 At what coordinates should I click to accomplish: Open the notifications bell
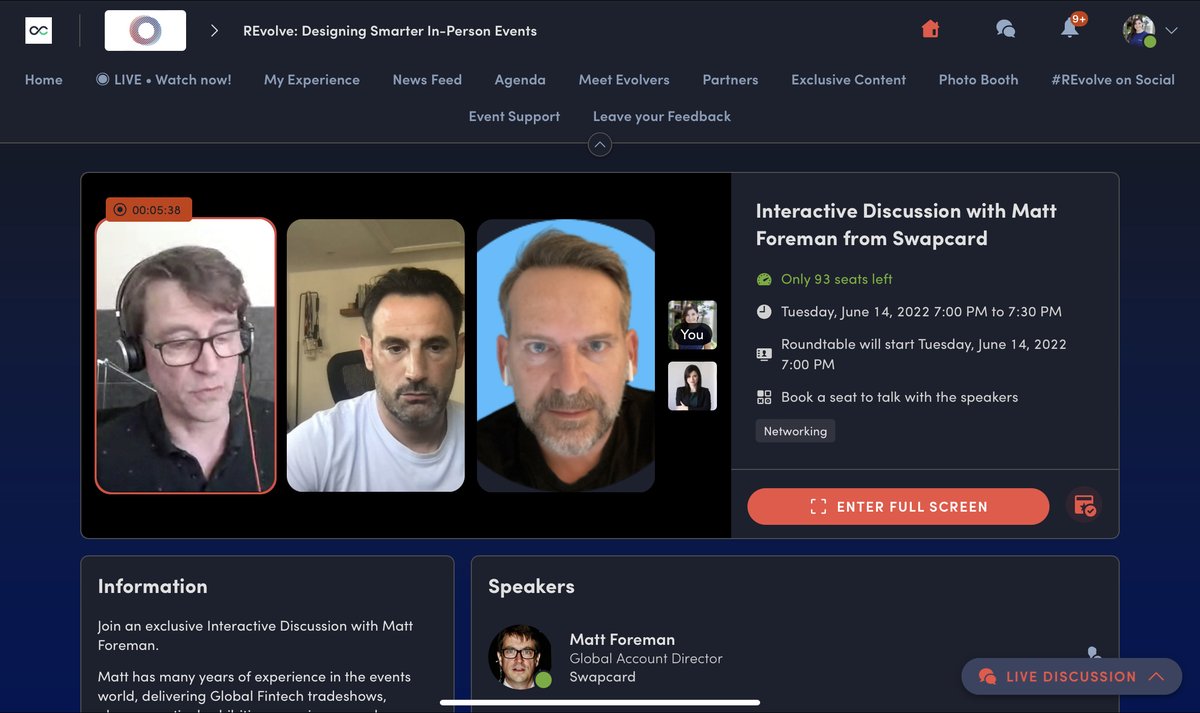pos(1070,28)
